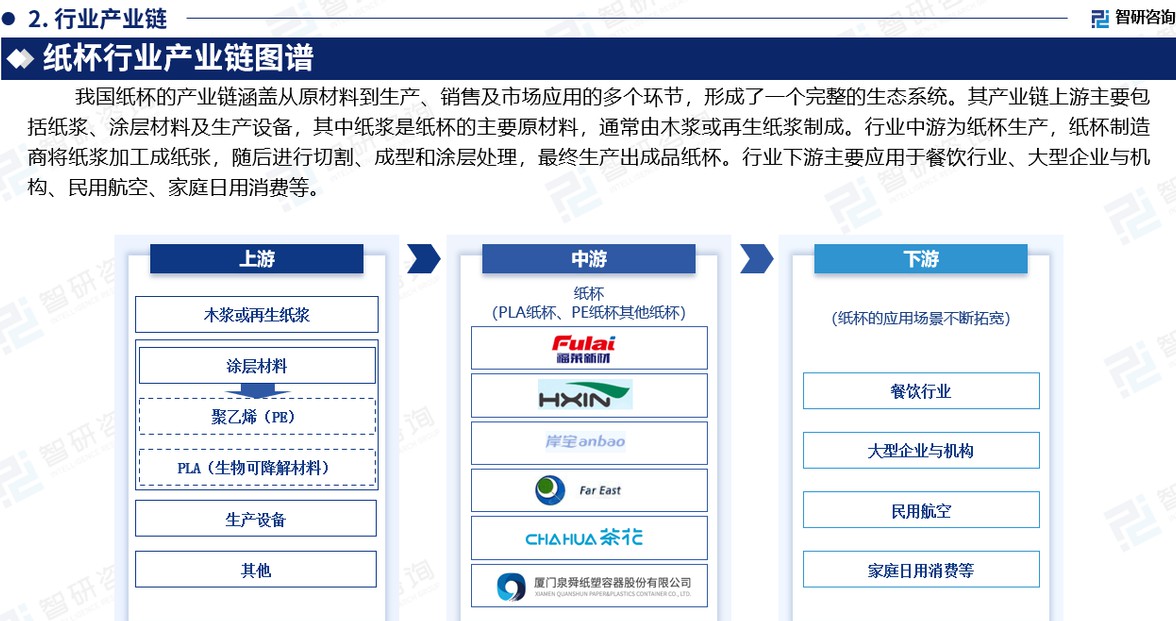Viewport: 1176px width, 621px height.
Task: Click the arrow between 上游 and 中游
Action: [424, 259]
